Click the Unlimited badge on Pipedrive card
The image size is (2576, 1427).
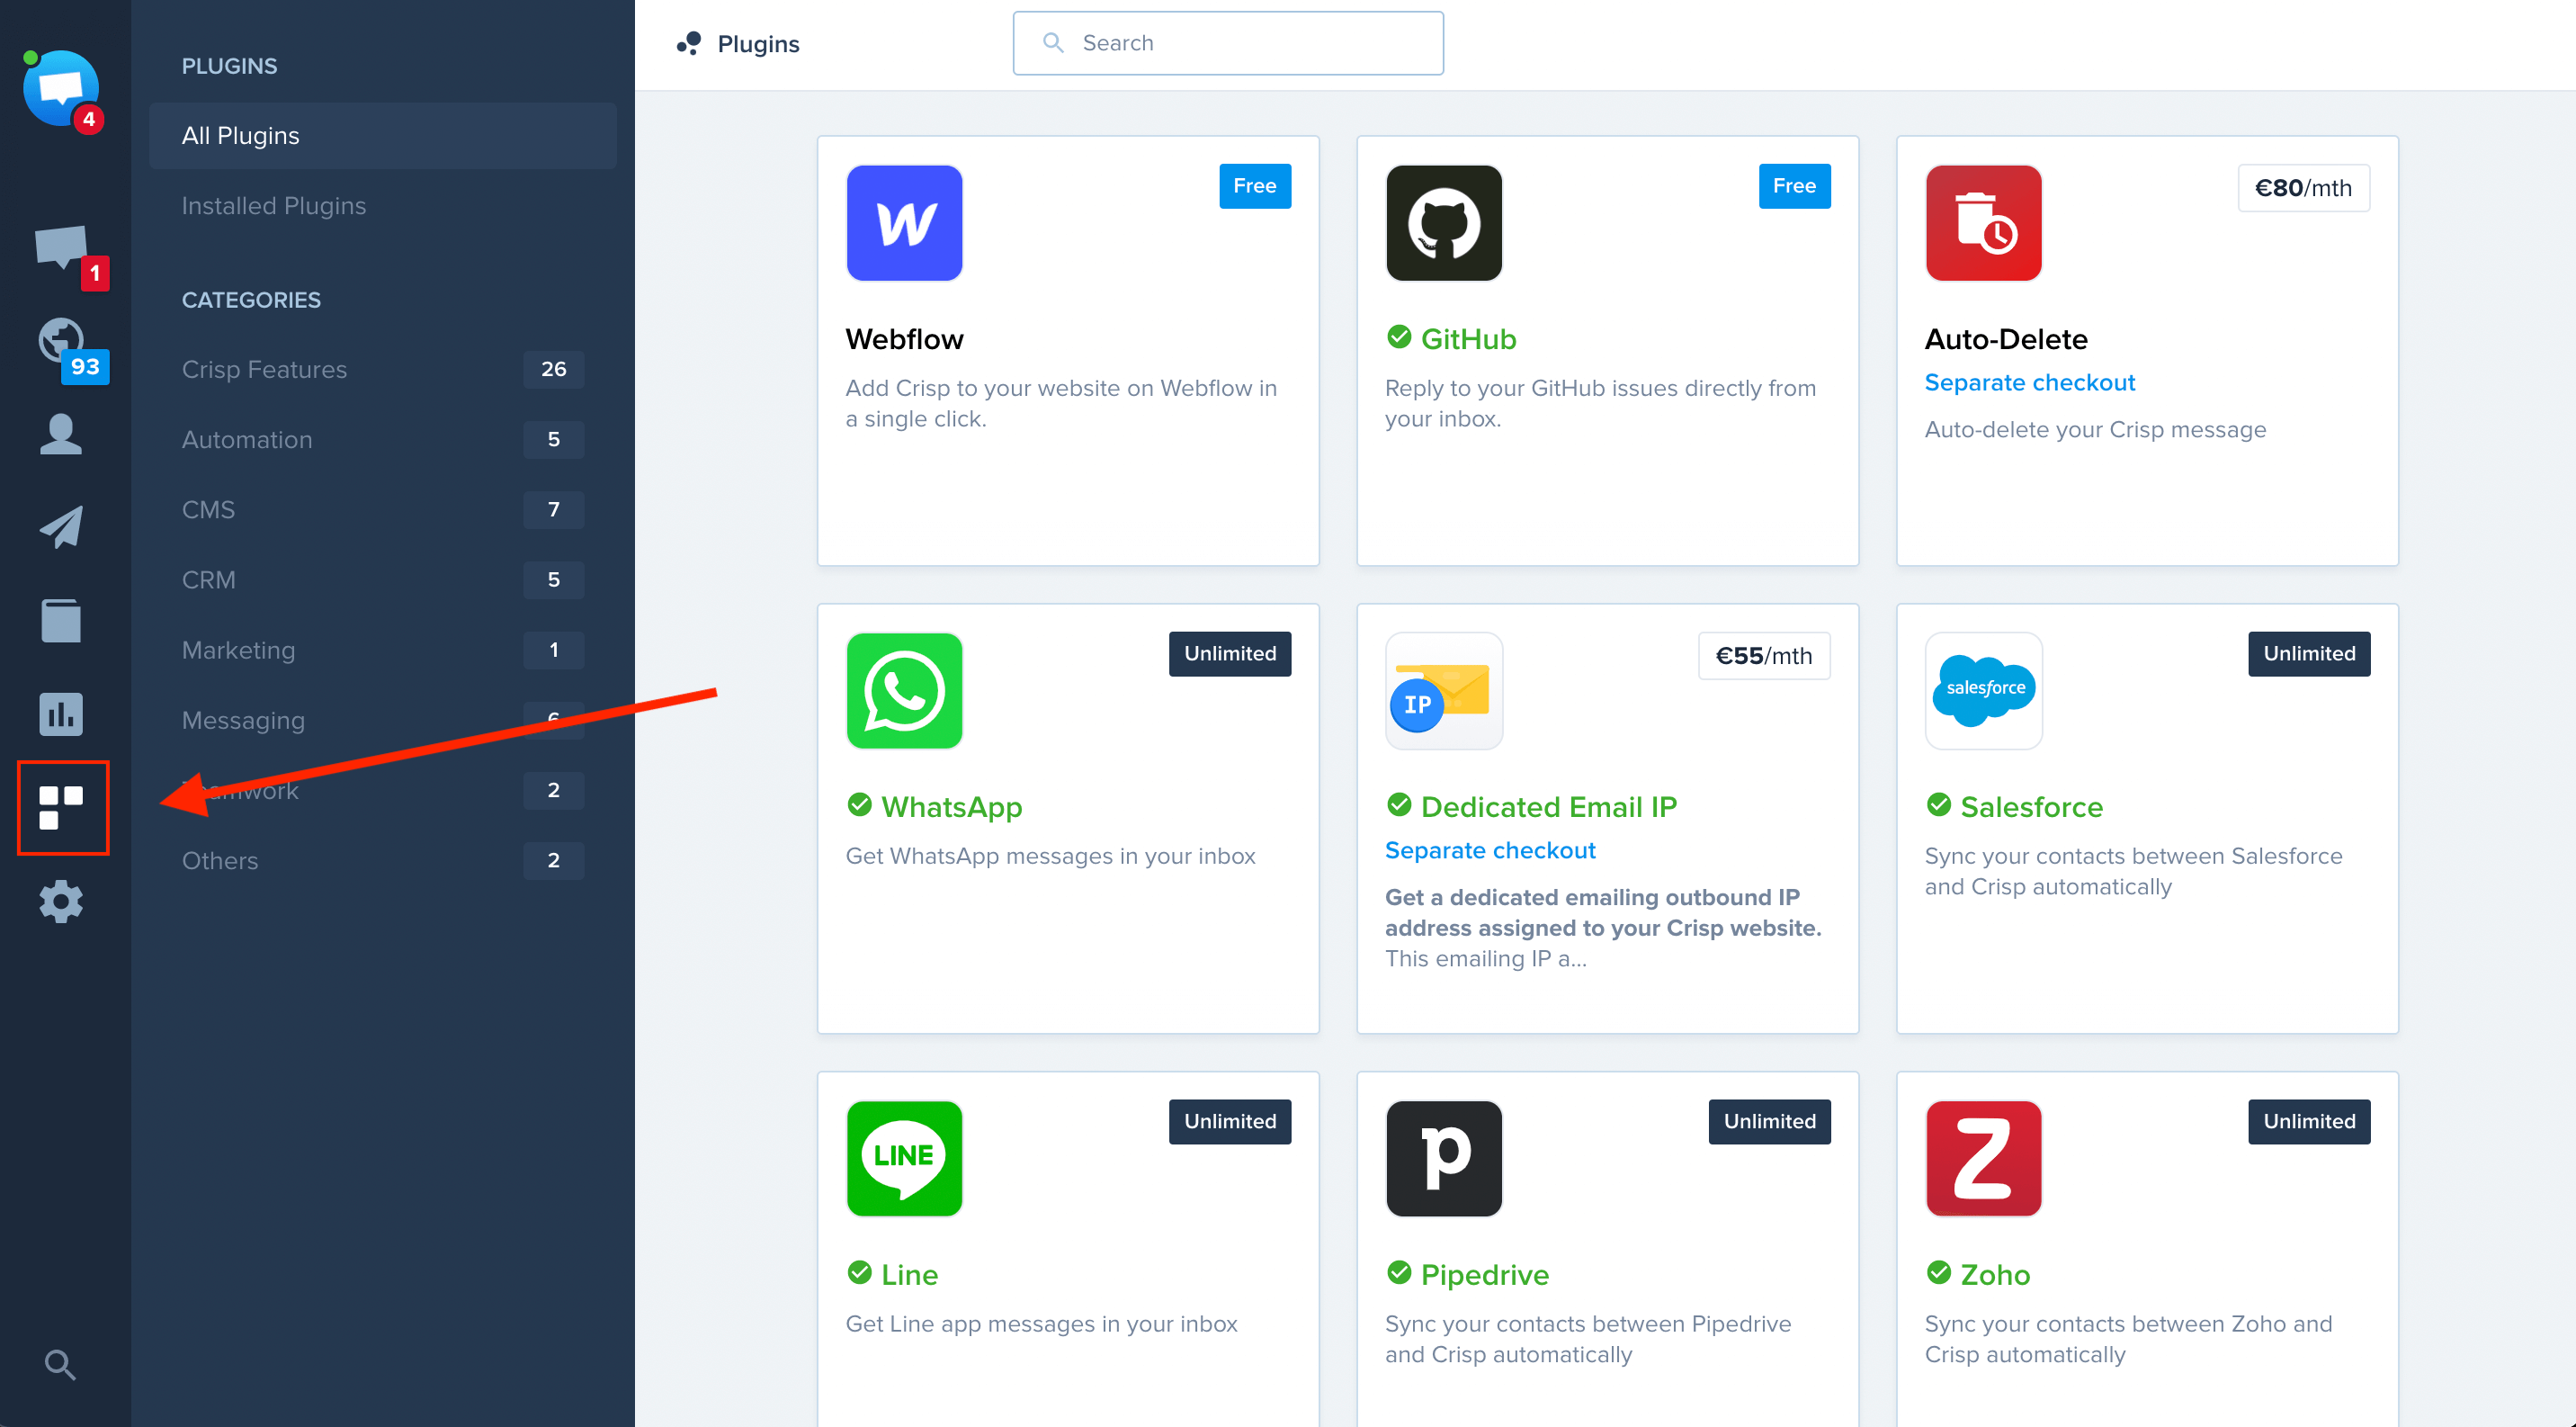[x=1769, y=1122]
